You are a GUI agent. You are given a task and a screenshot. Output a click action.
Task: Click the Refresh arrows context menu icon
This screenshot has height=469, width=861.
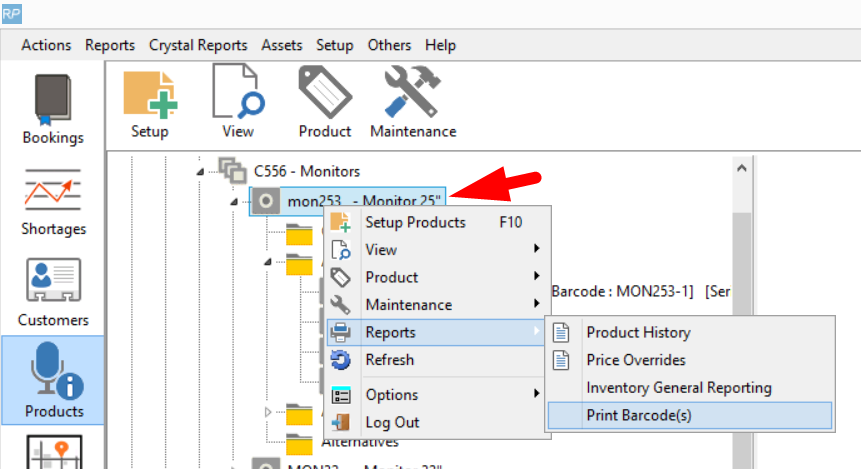pyautogui.click(x=340, y=360)
